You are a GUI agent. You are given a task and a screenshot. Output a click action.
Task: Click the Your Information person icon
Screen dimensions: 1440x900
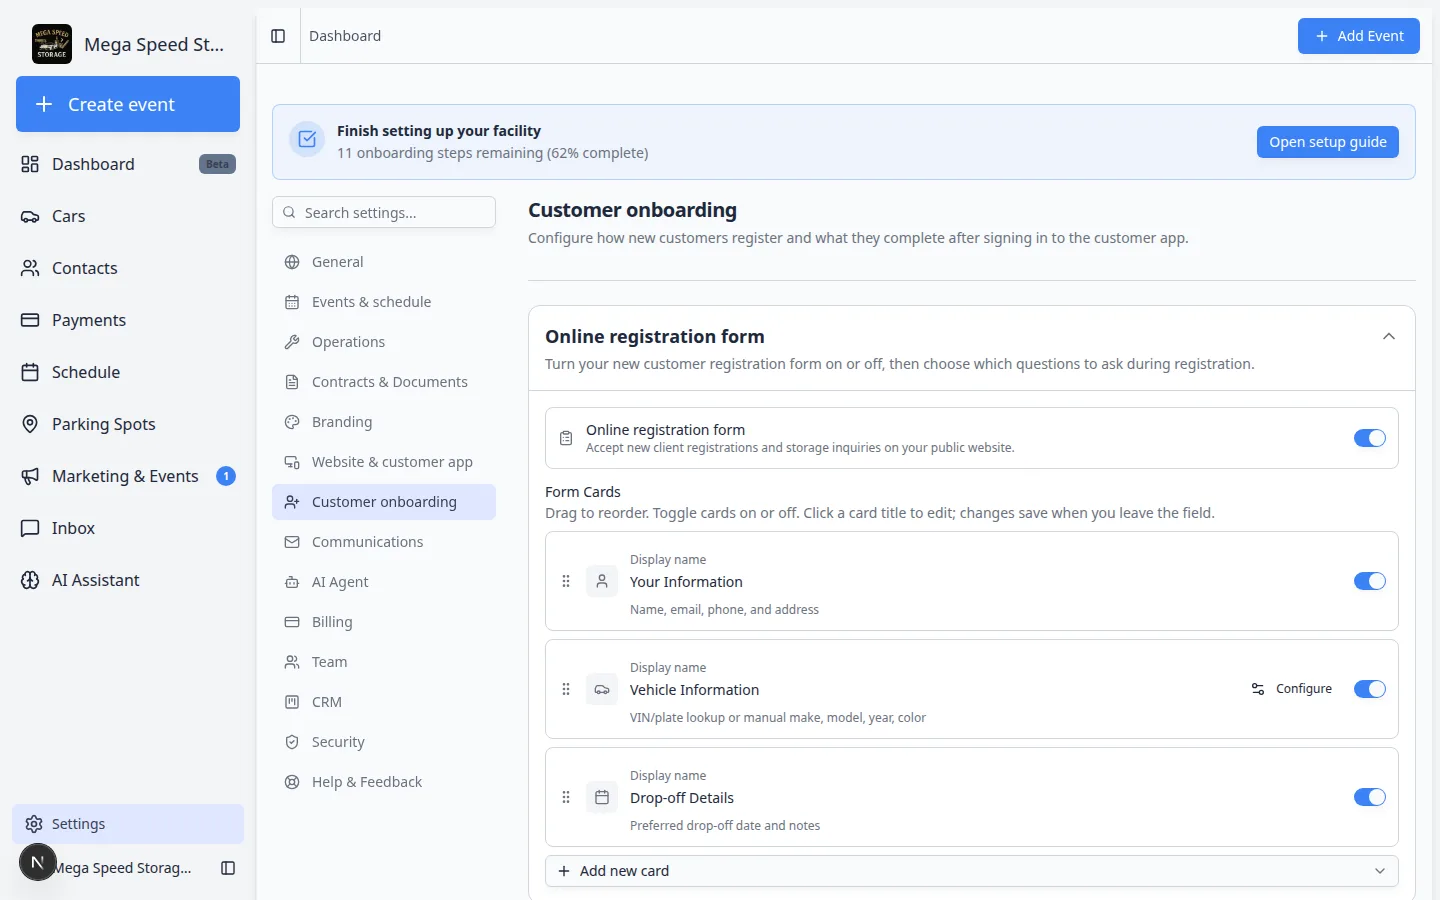pyautogui.click(x=602, y=581)
